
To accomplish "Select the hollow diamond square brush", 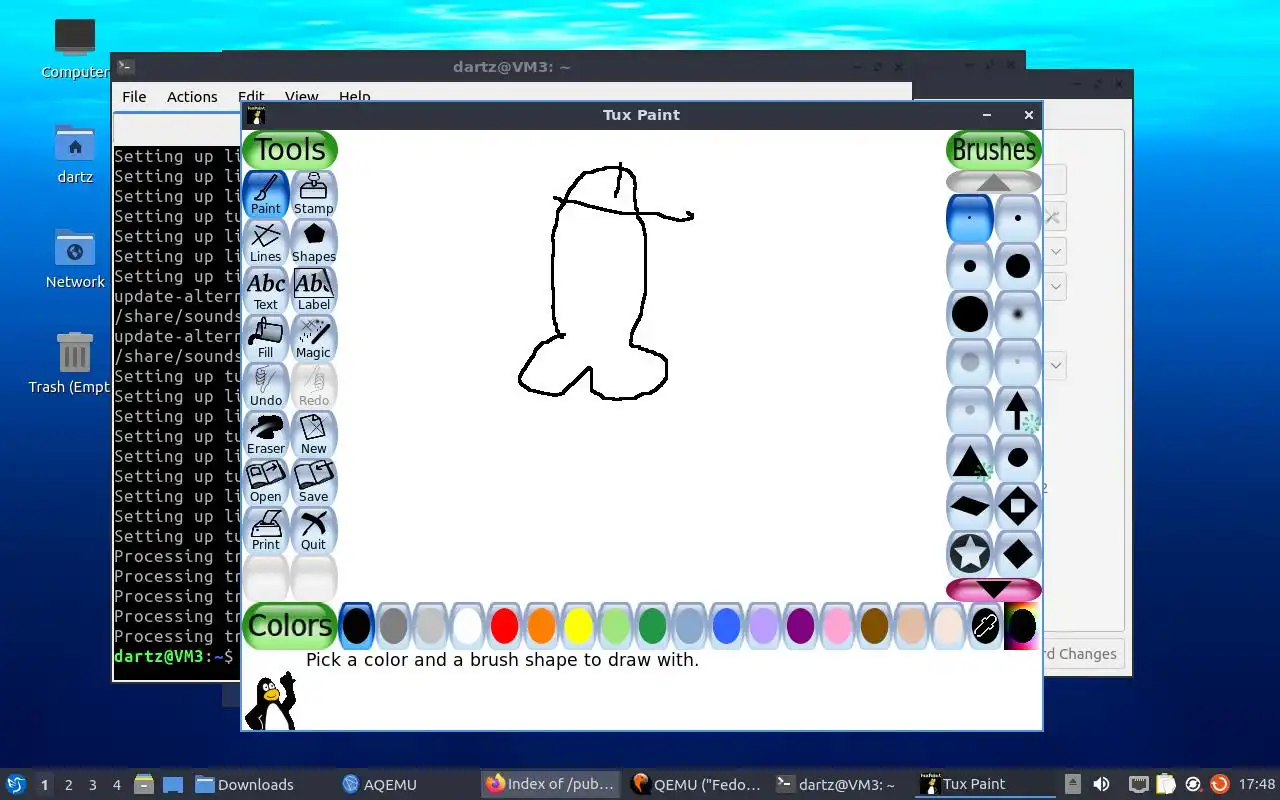I will 1018,506.
